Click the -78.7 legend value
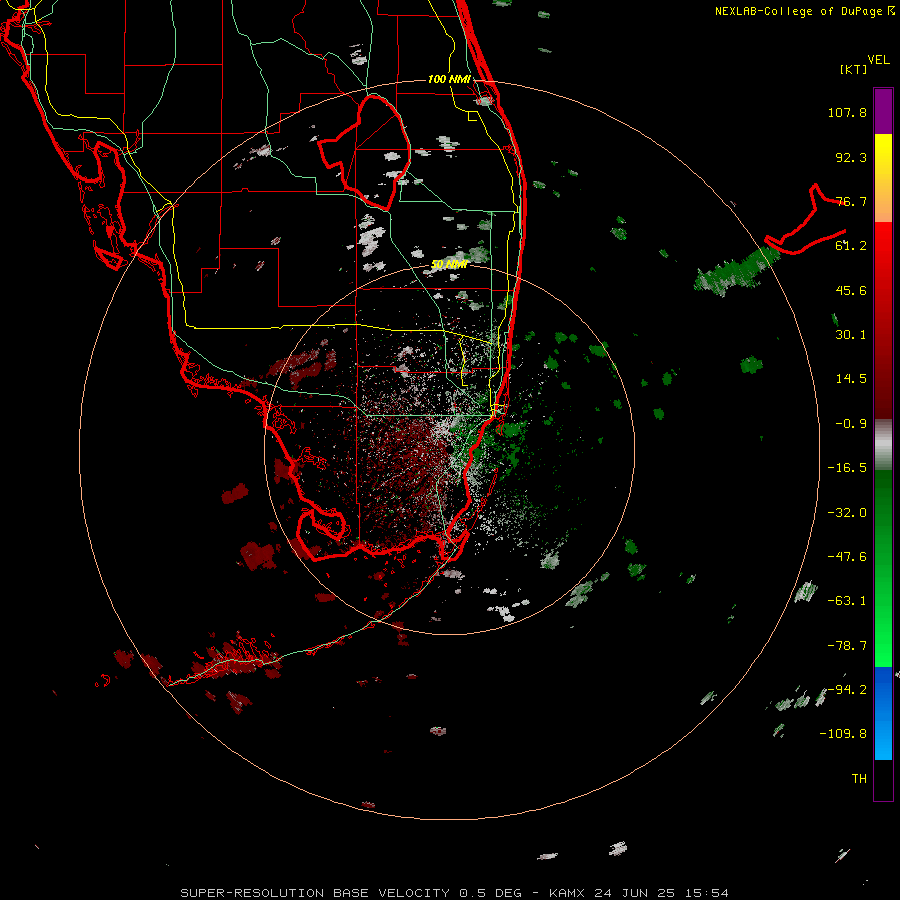900x900 pixels. [847, 646]
